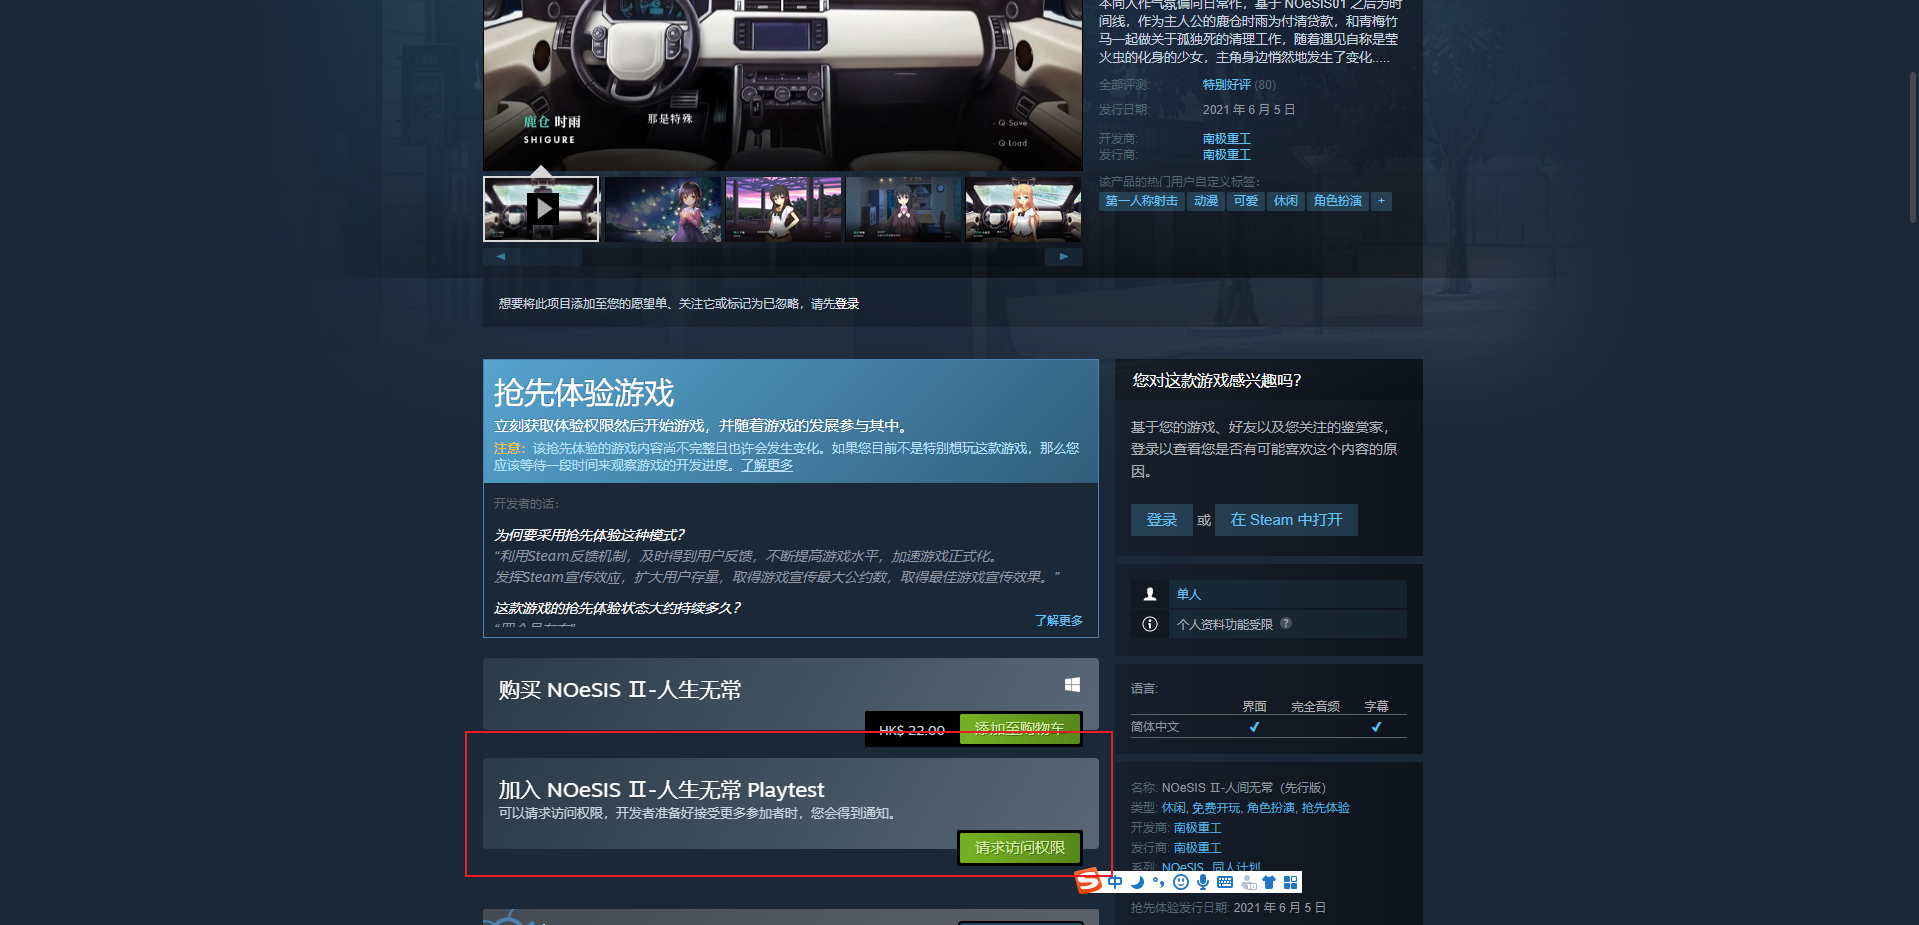Play the video thumbnail in the media strip
This screenshot has height=925, width=1919.
pos(541,209)
